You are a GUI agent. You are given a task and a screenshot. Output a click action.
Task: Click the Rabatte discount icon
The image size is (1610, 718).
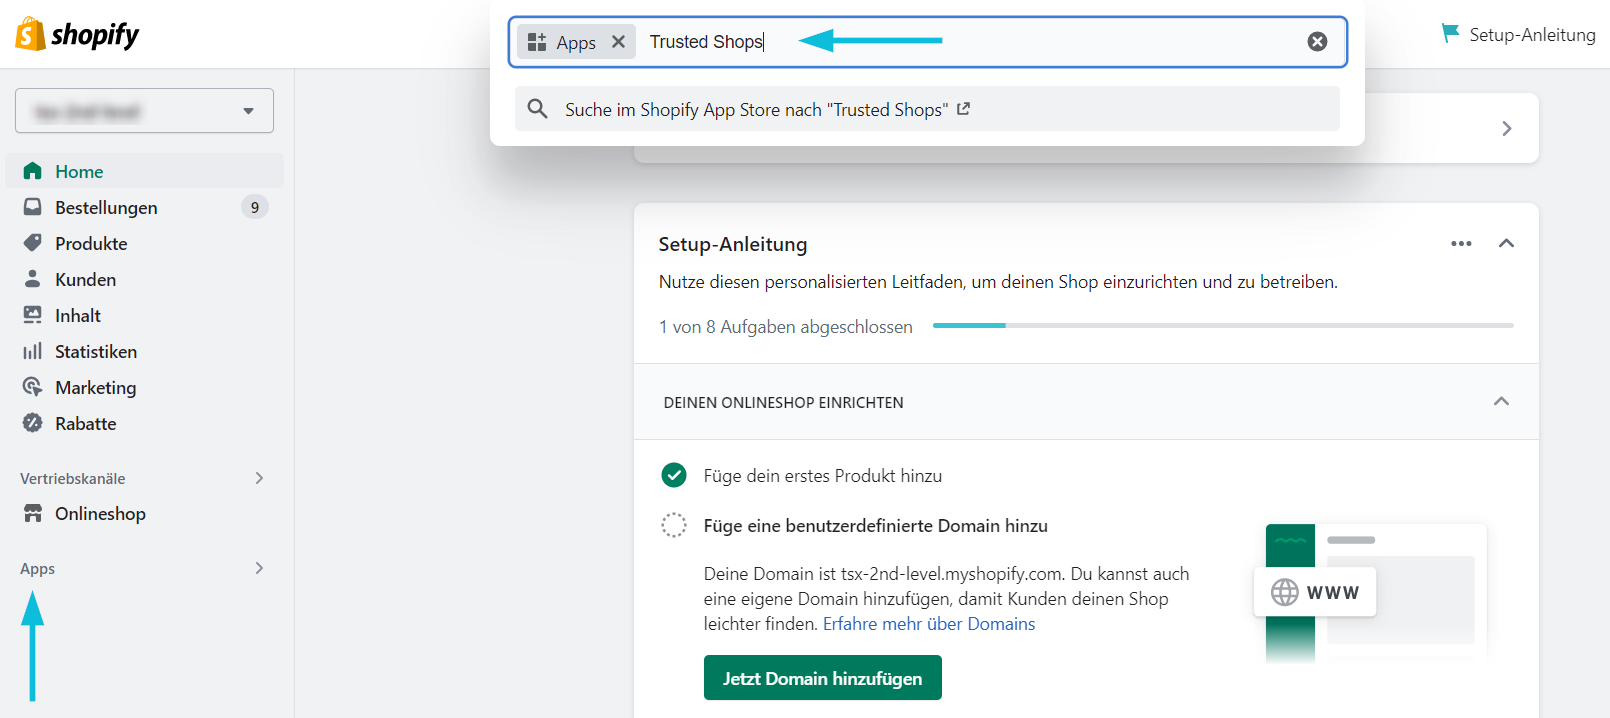tap(33, 423)
